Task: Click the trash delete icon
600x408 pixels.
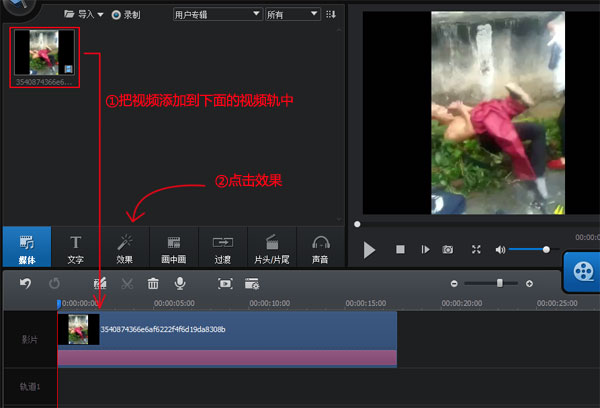Action: pyautogui.click(x=153, y=284)
